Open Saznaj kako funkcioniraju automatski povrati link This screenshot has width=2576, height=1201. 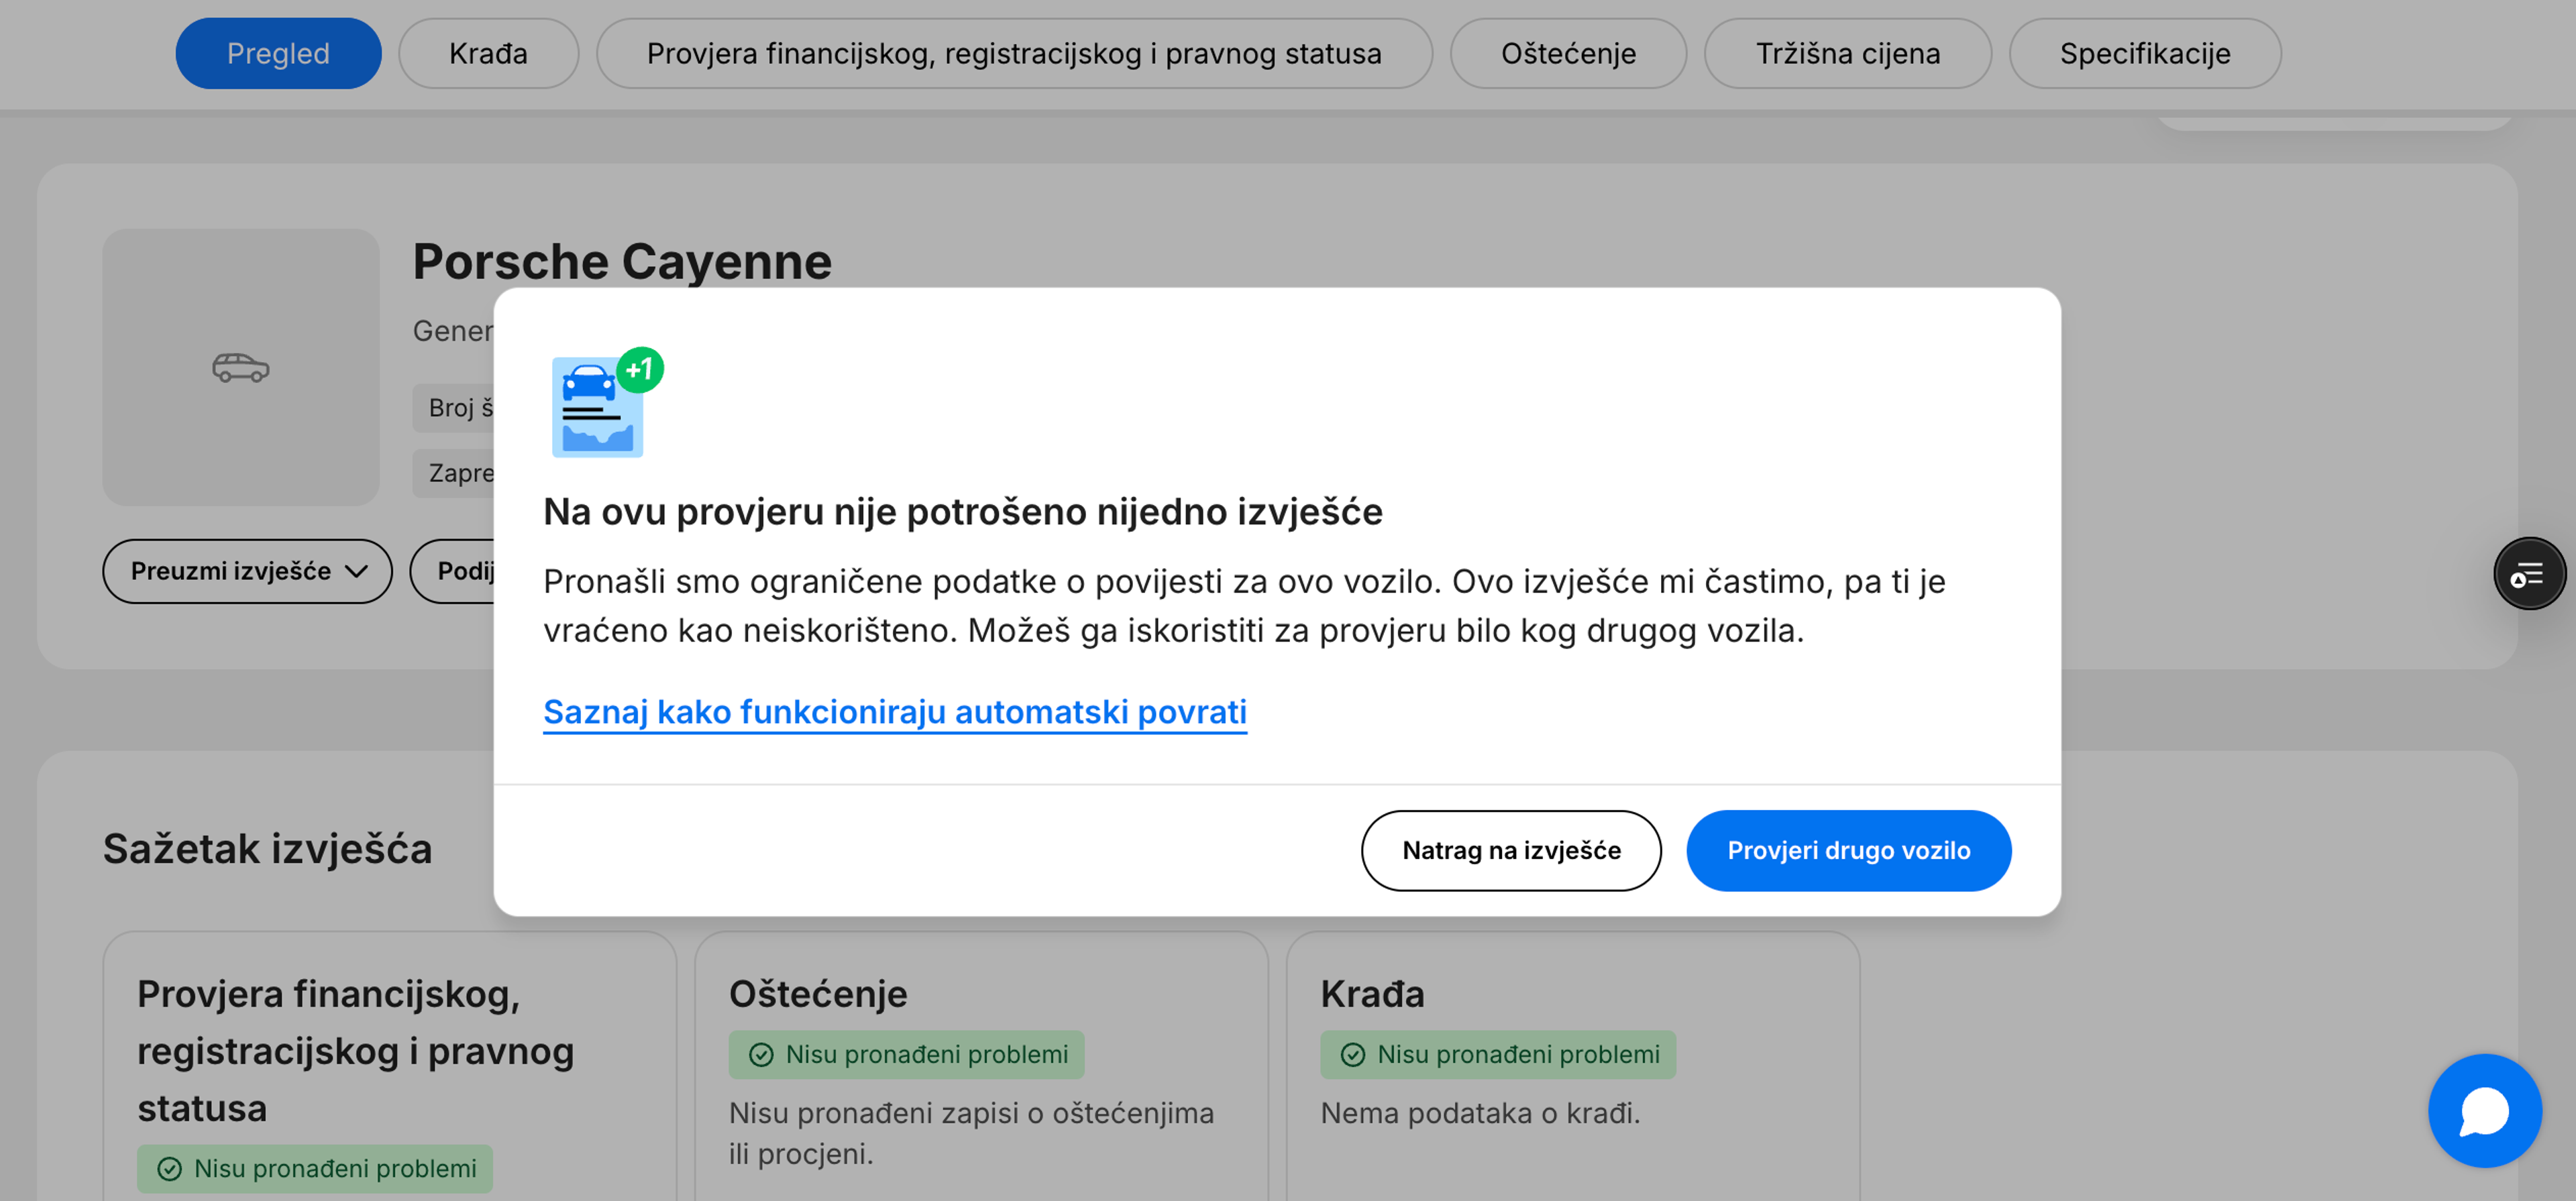pyautogui.click(x=895, y=712)
